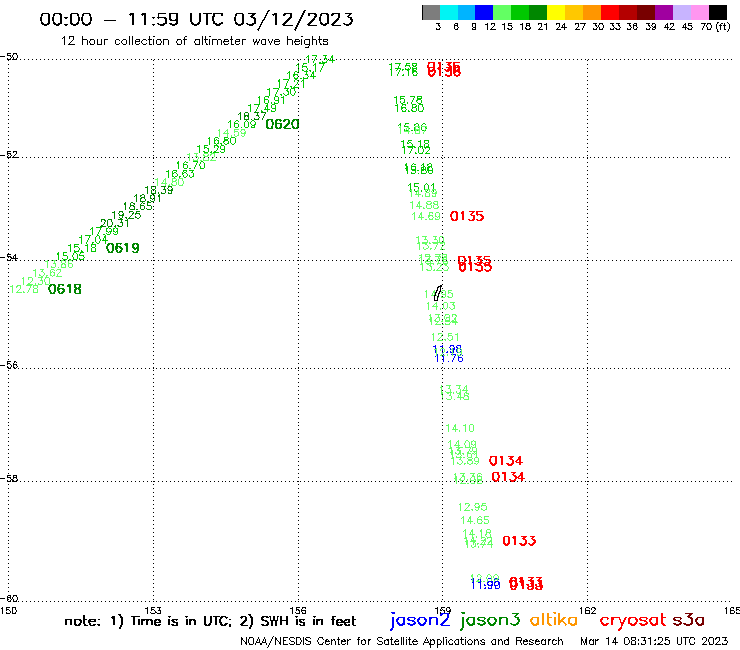Click the longitude axis label '156'
The image size is (740, 650).
298,610
